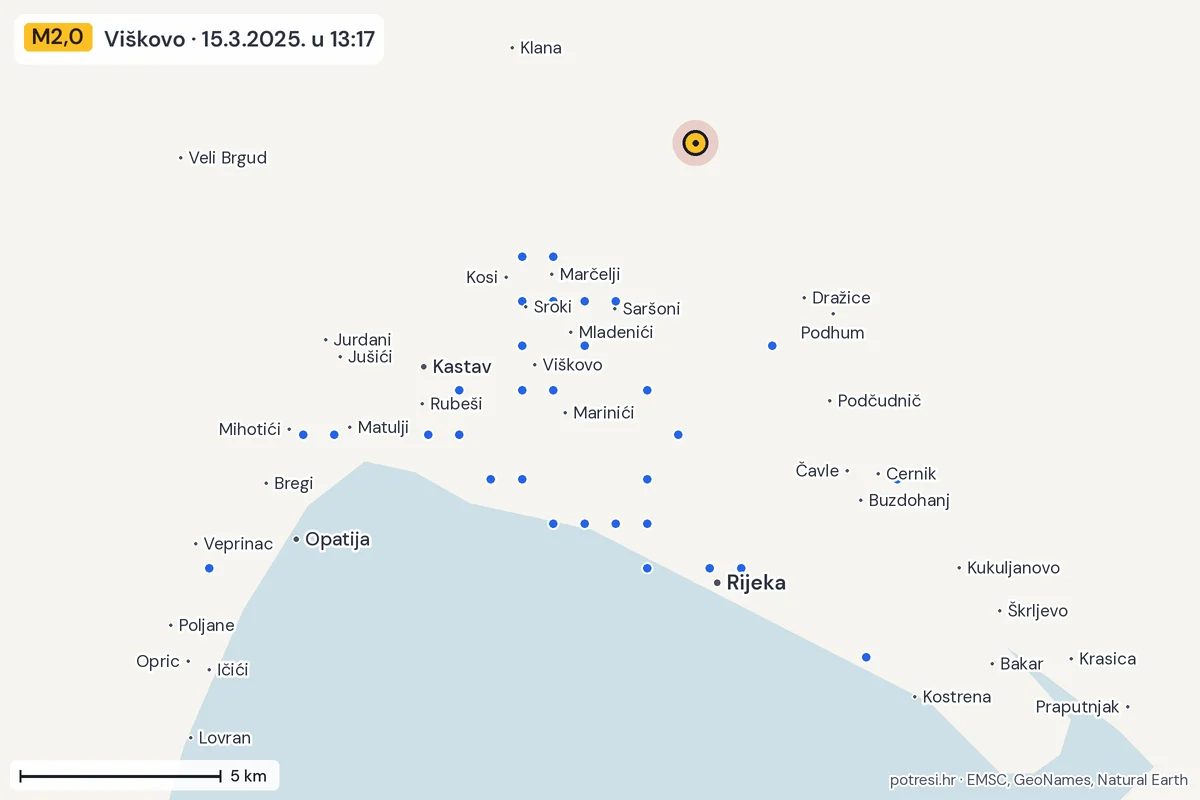Select the Rijeka city marker dot

[717, 582]
